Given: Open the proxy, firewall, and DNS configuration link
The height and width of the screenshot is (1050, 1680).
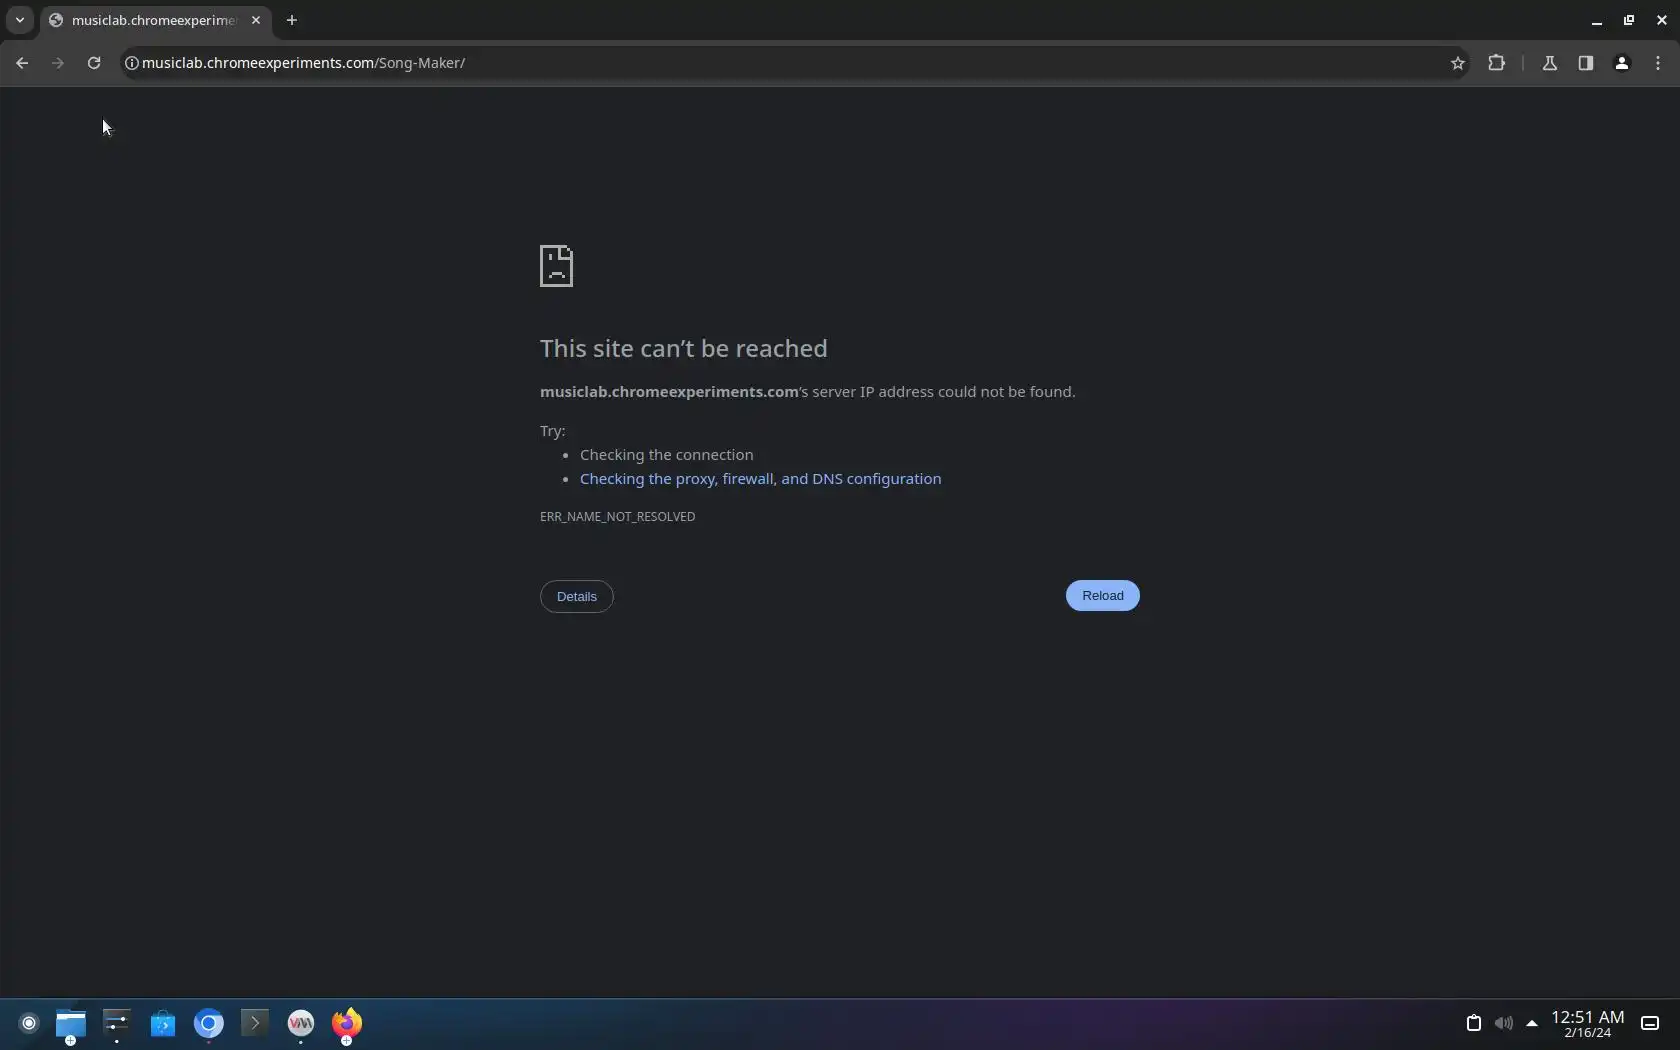Looking at the screenshot, I should (760, 479).
